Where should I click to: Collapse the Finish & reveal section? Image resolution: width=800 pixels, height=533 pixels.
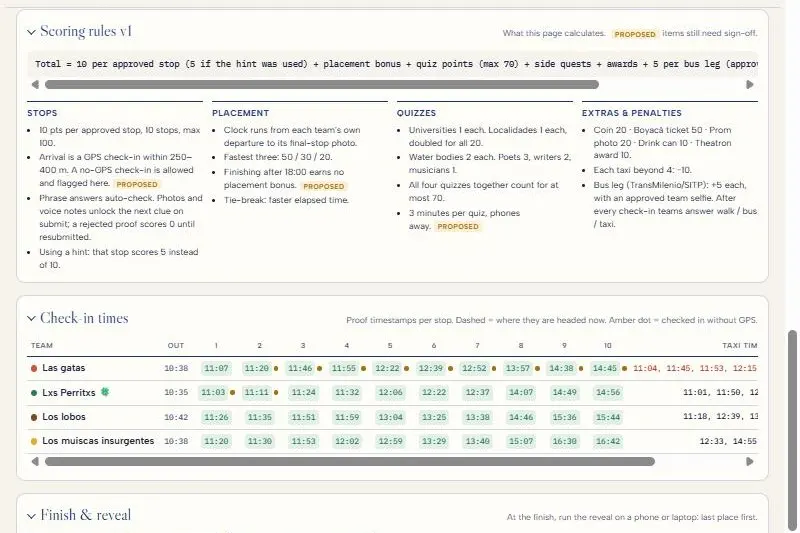[31, 516]
